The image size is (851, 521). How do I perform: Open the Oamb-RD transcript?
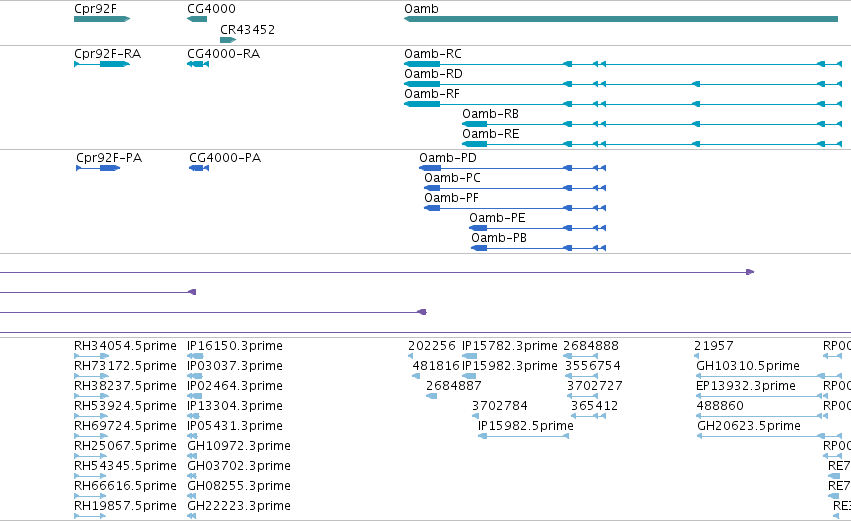623,84
